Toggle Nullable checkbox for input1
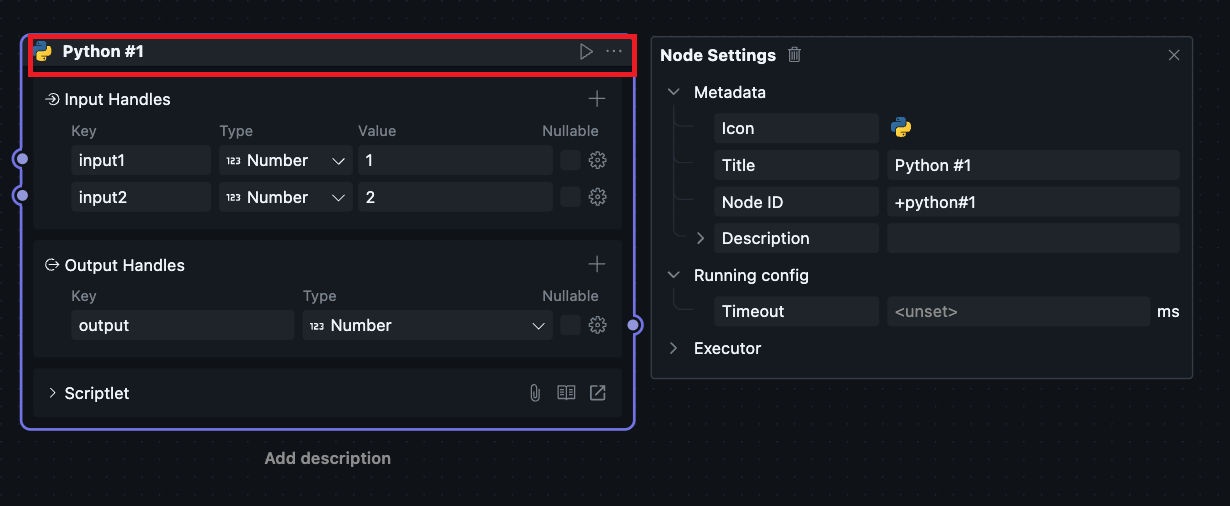1230x506 pixels. click(x=570, y=160)
